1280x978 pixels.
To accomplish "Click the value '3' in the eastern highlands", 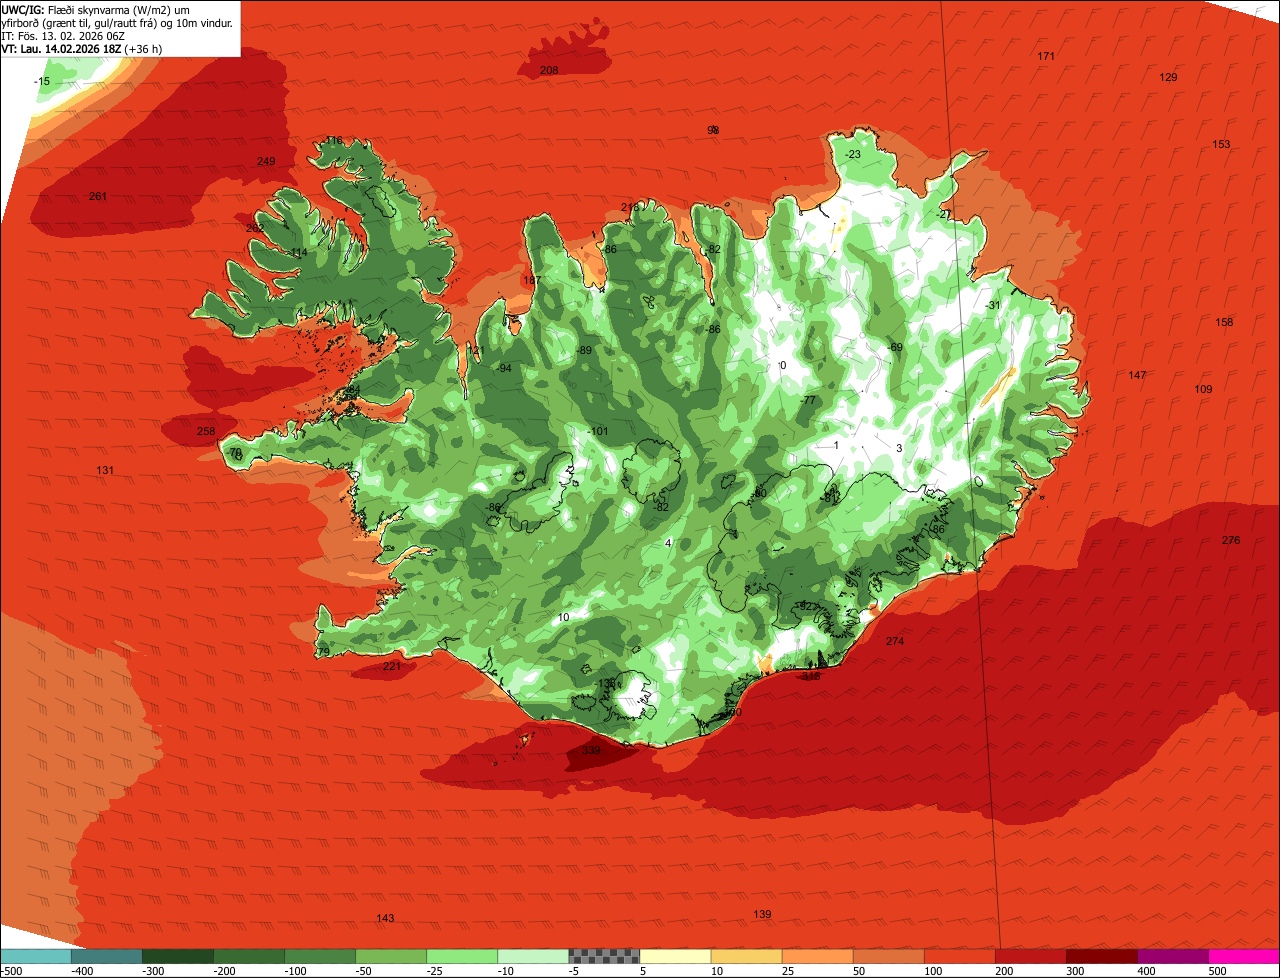I will (899, 448).
